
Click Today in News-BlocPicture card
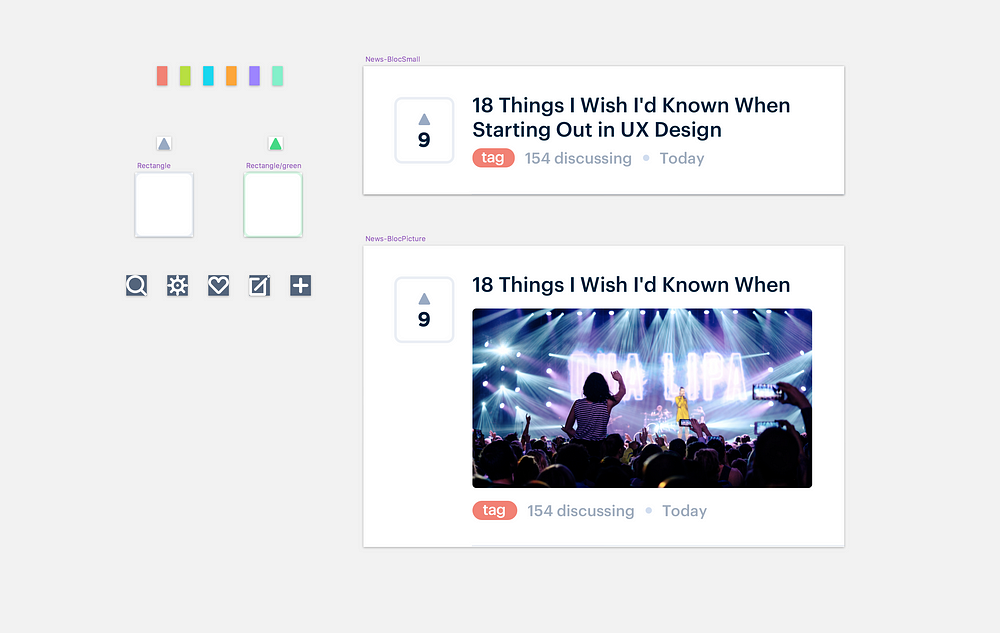click(x=684, y=511)
